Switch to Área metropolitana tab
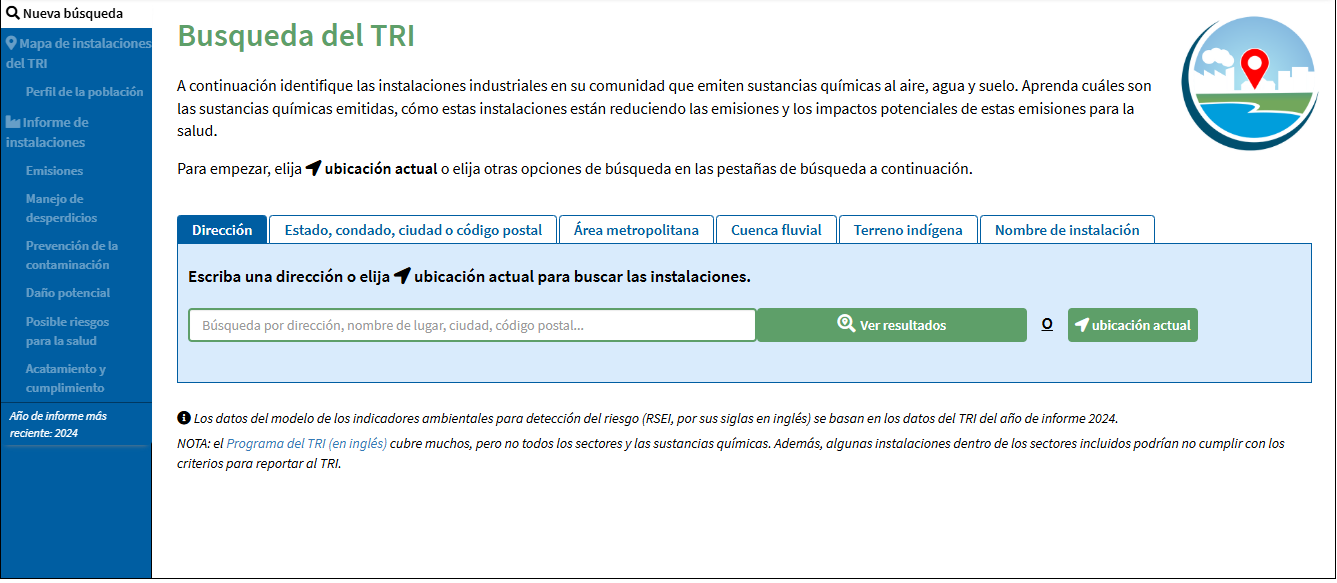Screen dimensions: 1337x583 636,229
